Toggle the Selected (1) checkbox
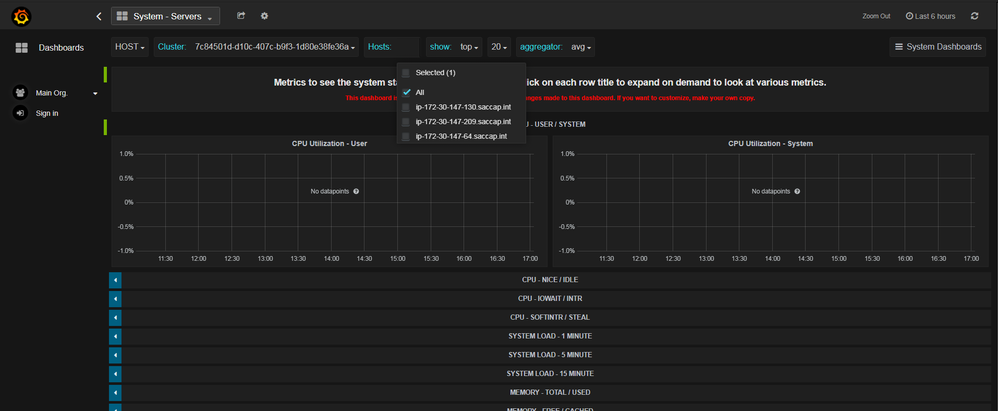 point(406,73)
